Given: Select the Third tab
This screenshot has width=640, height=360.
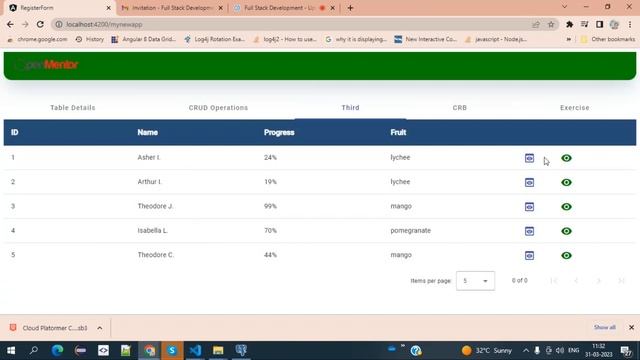Looking at the screenshot, I should click(x=351, y=108).
